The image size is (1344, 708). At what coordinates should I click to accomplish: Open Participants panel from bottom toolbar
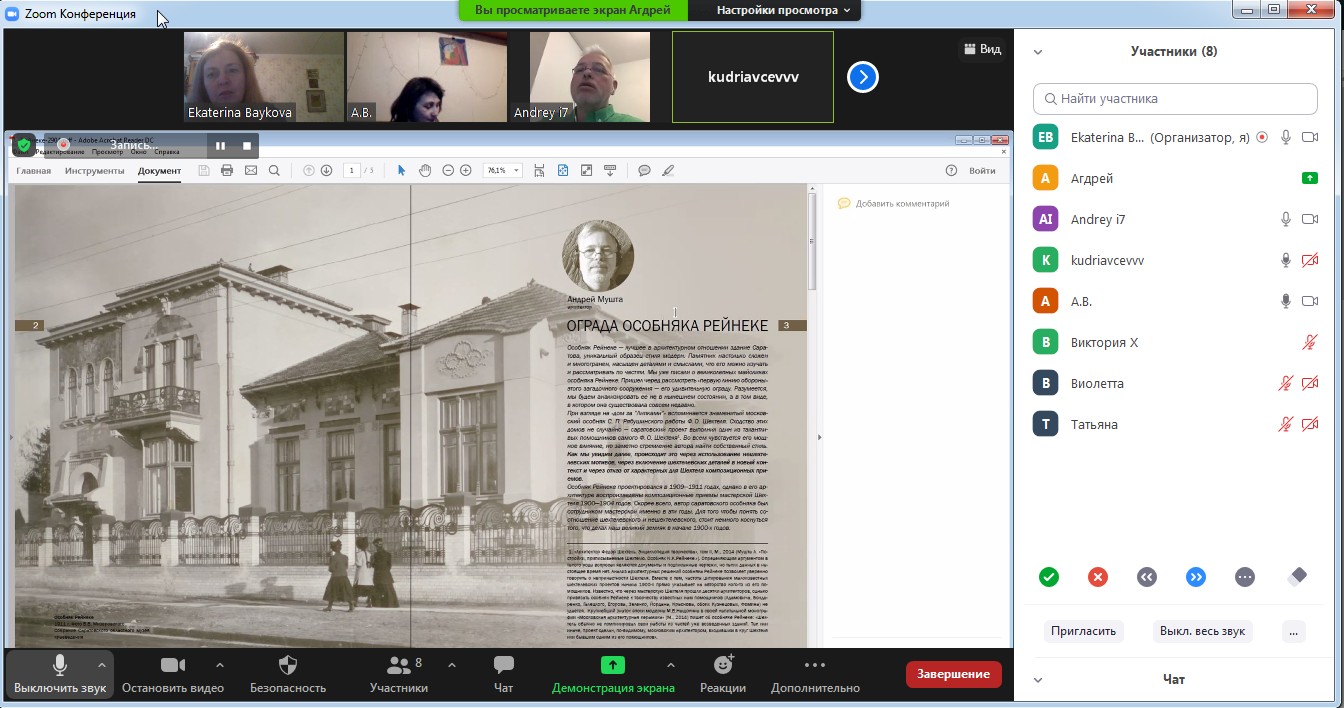pyautogui.click(x=398, y=666)
